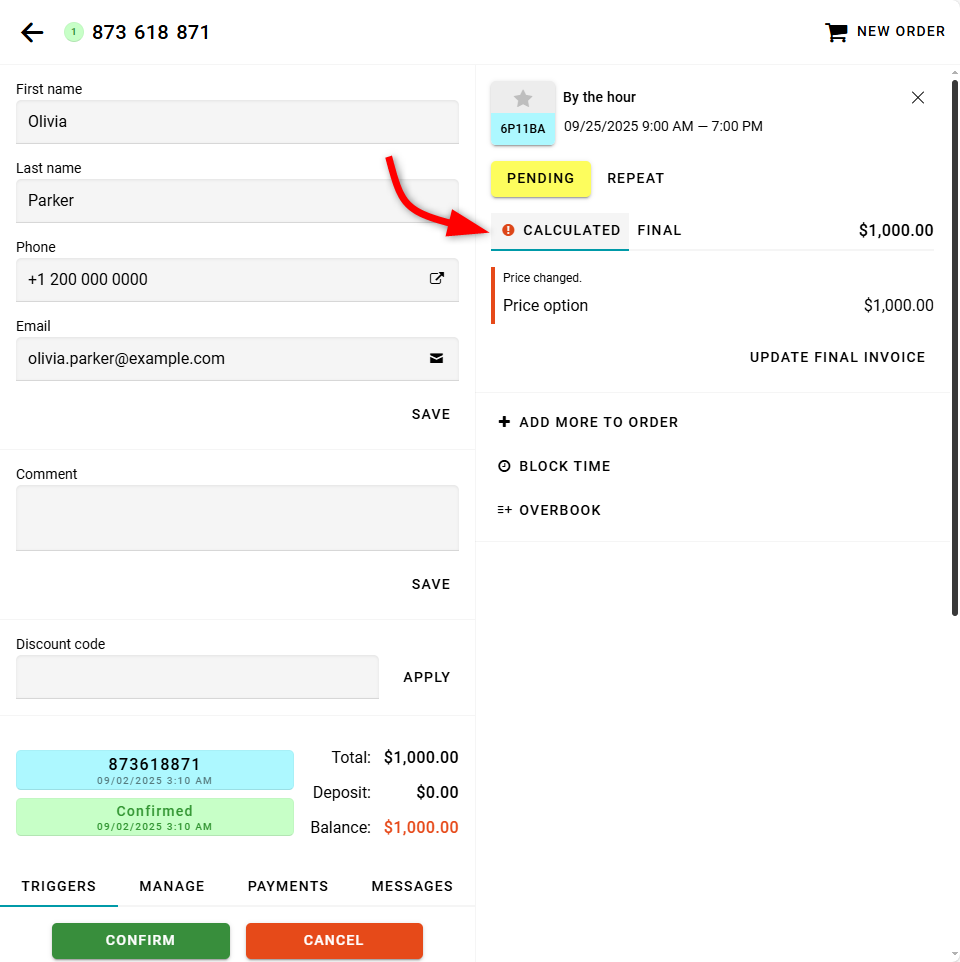Click into the Discount code field
This screenshot has height=962, width=960.
tap(197, 677)
